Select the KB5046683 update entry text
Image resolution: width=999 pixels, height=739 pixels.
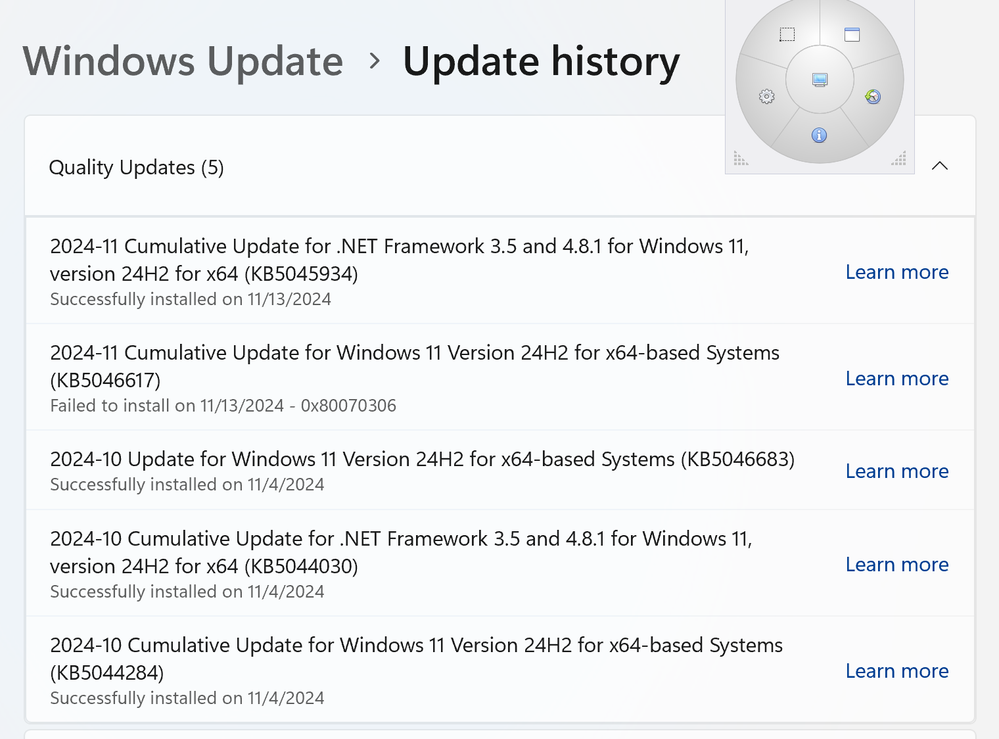[422, 459]
